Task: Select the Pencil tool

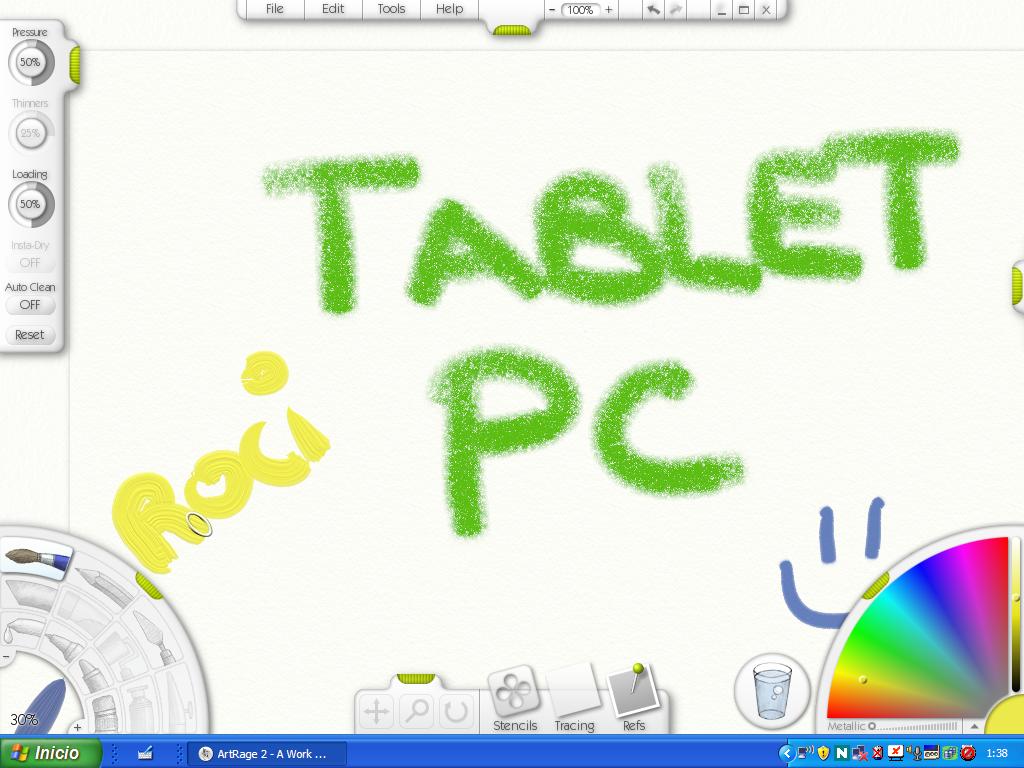Action: [x=106, y=586]
